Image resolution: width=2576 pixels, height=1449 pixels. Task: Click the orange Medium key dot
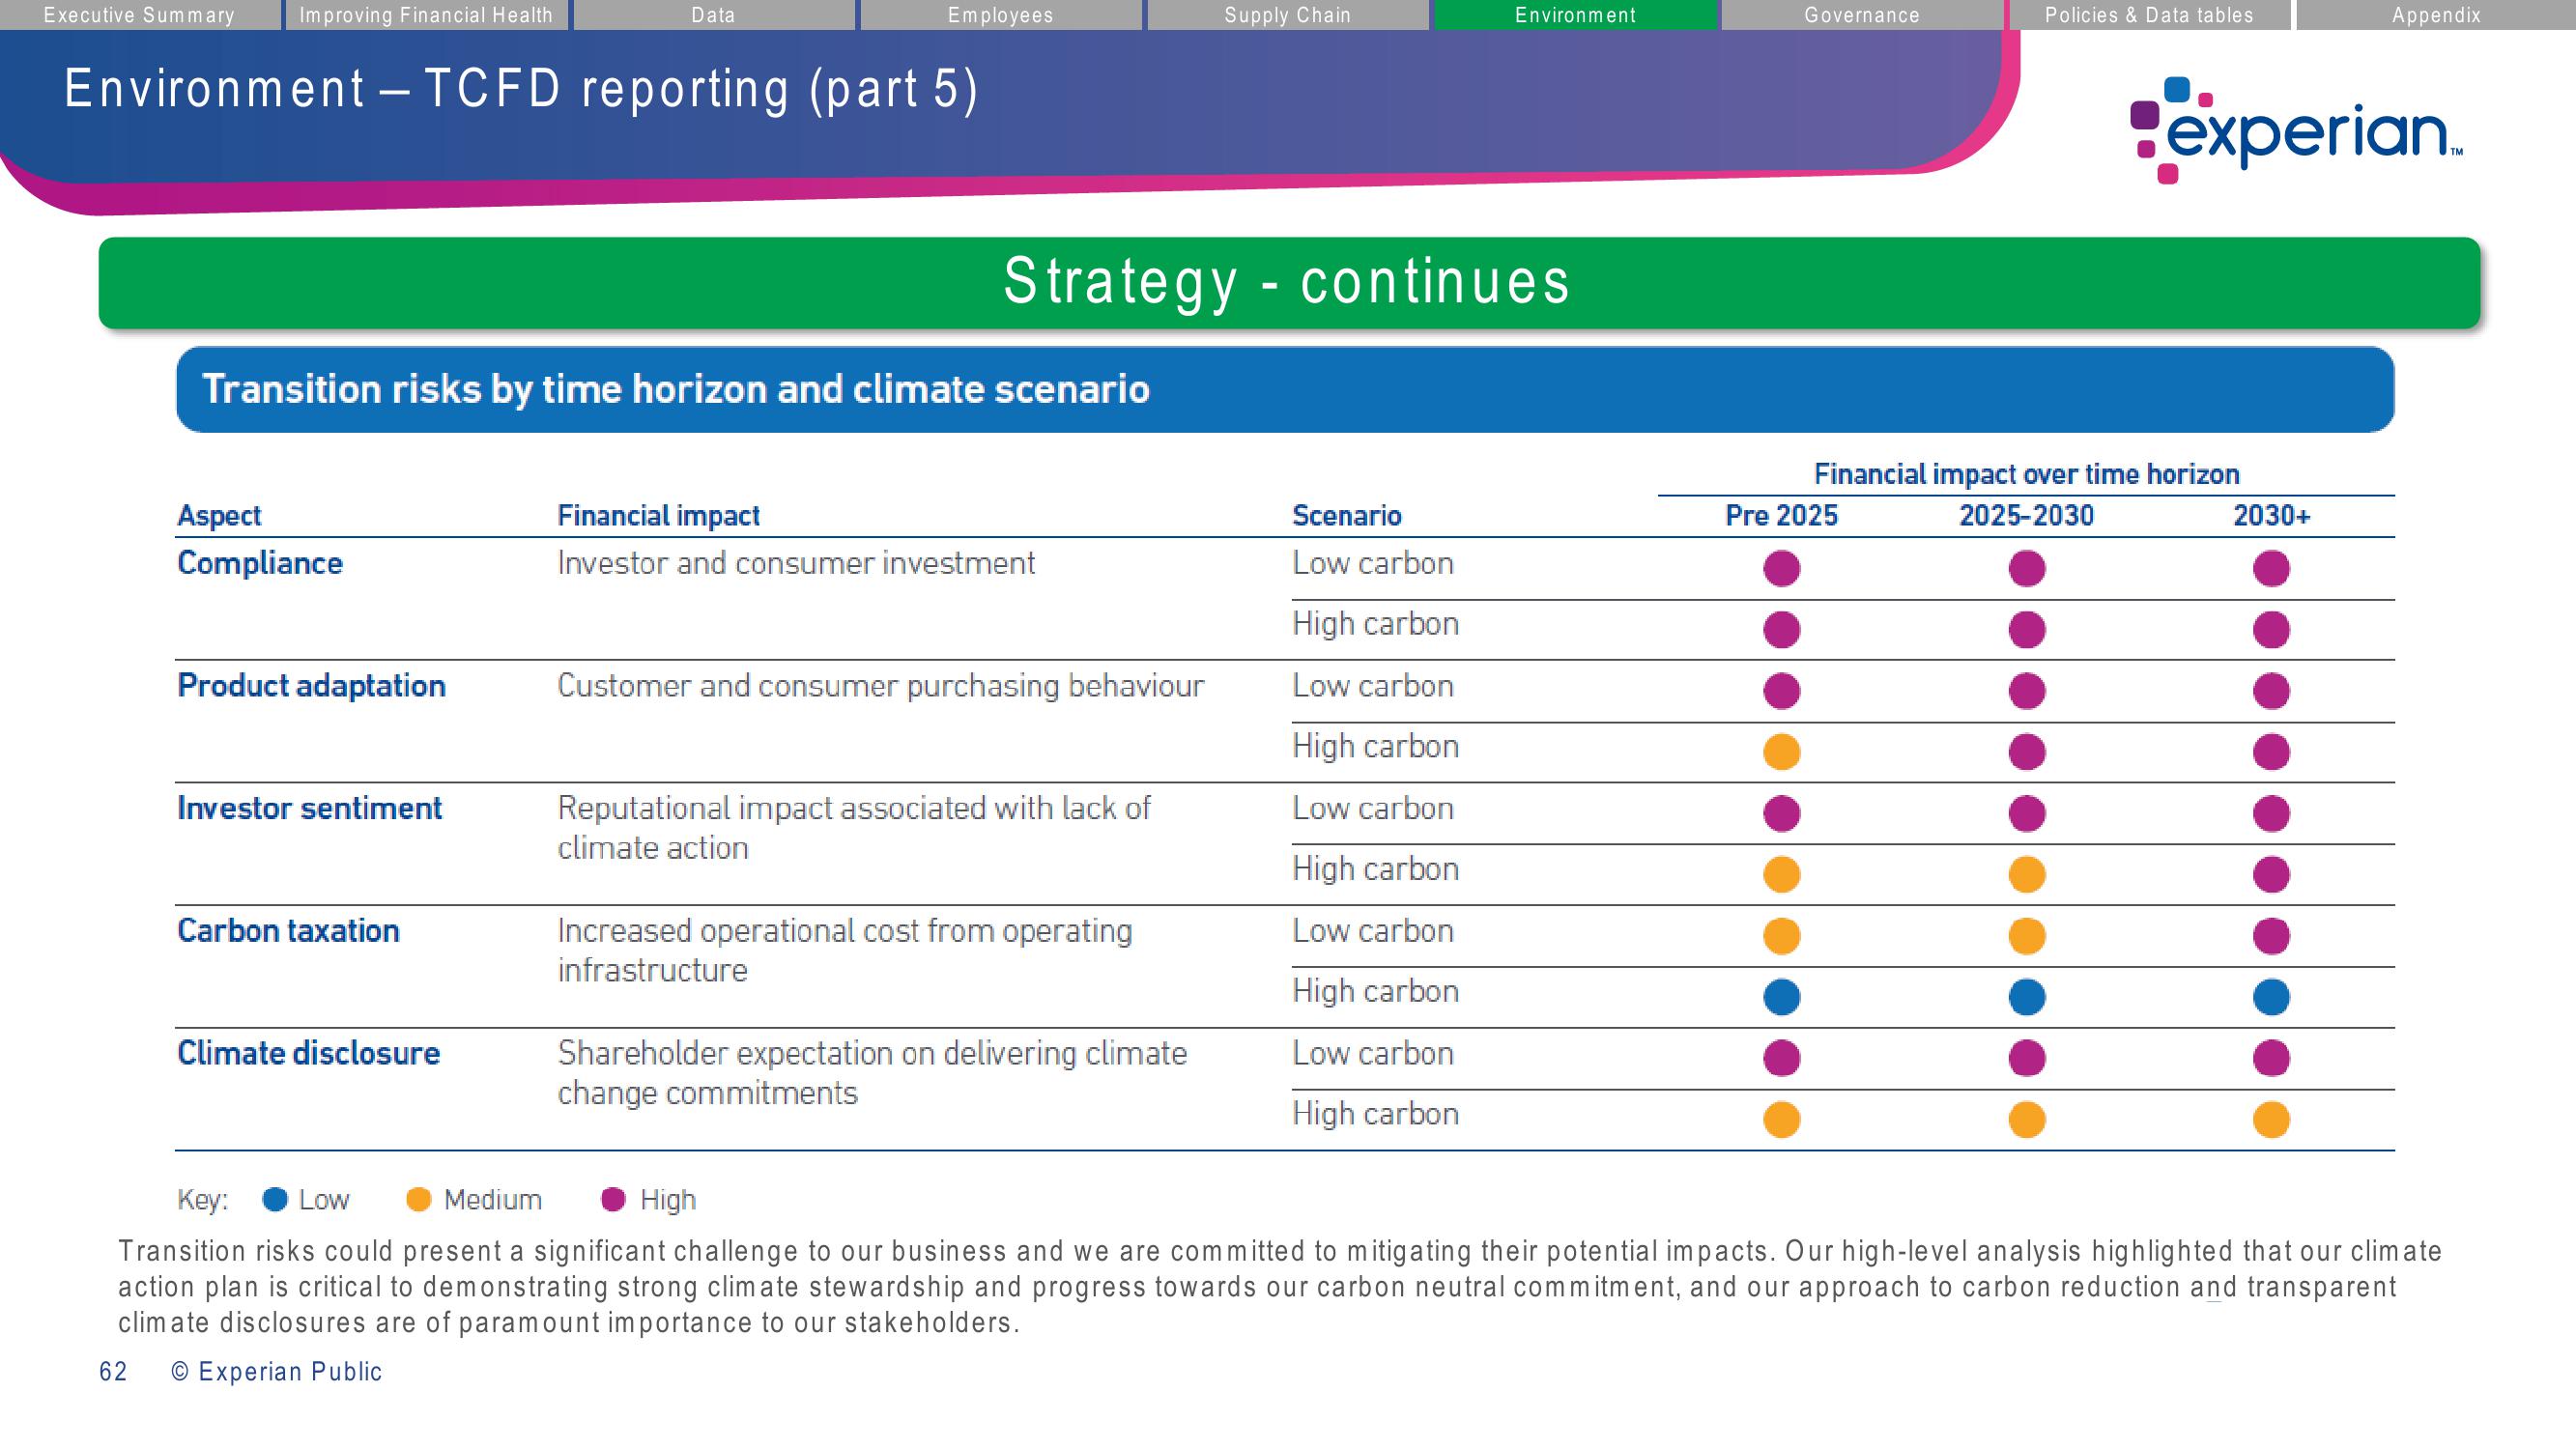pos(419,1199)
